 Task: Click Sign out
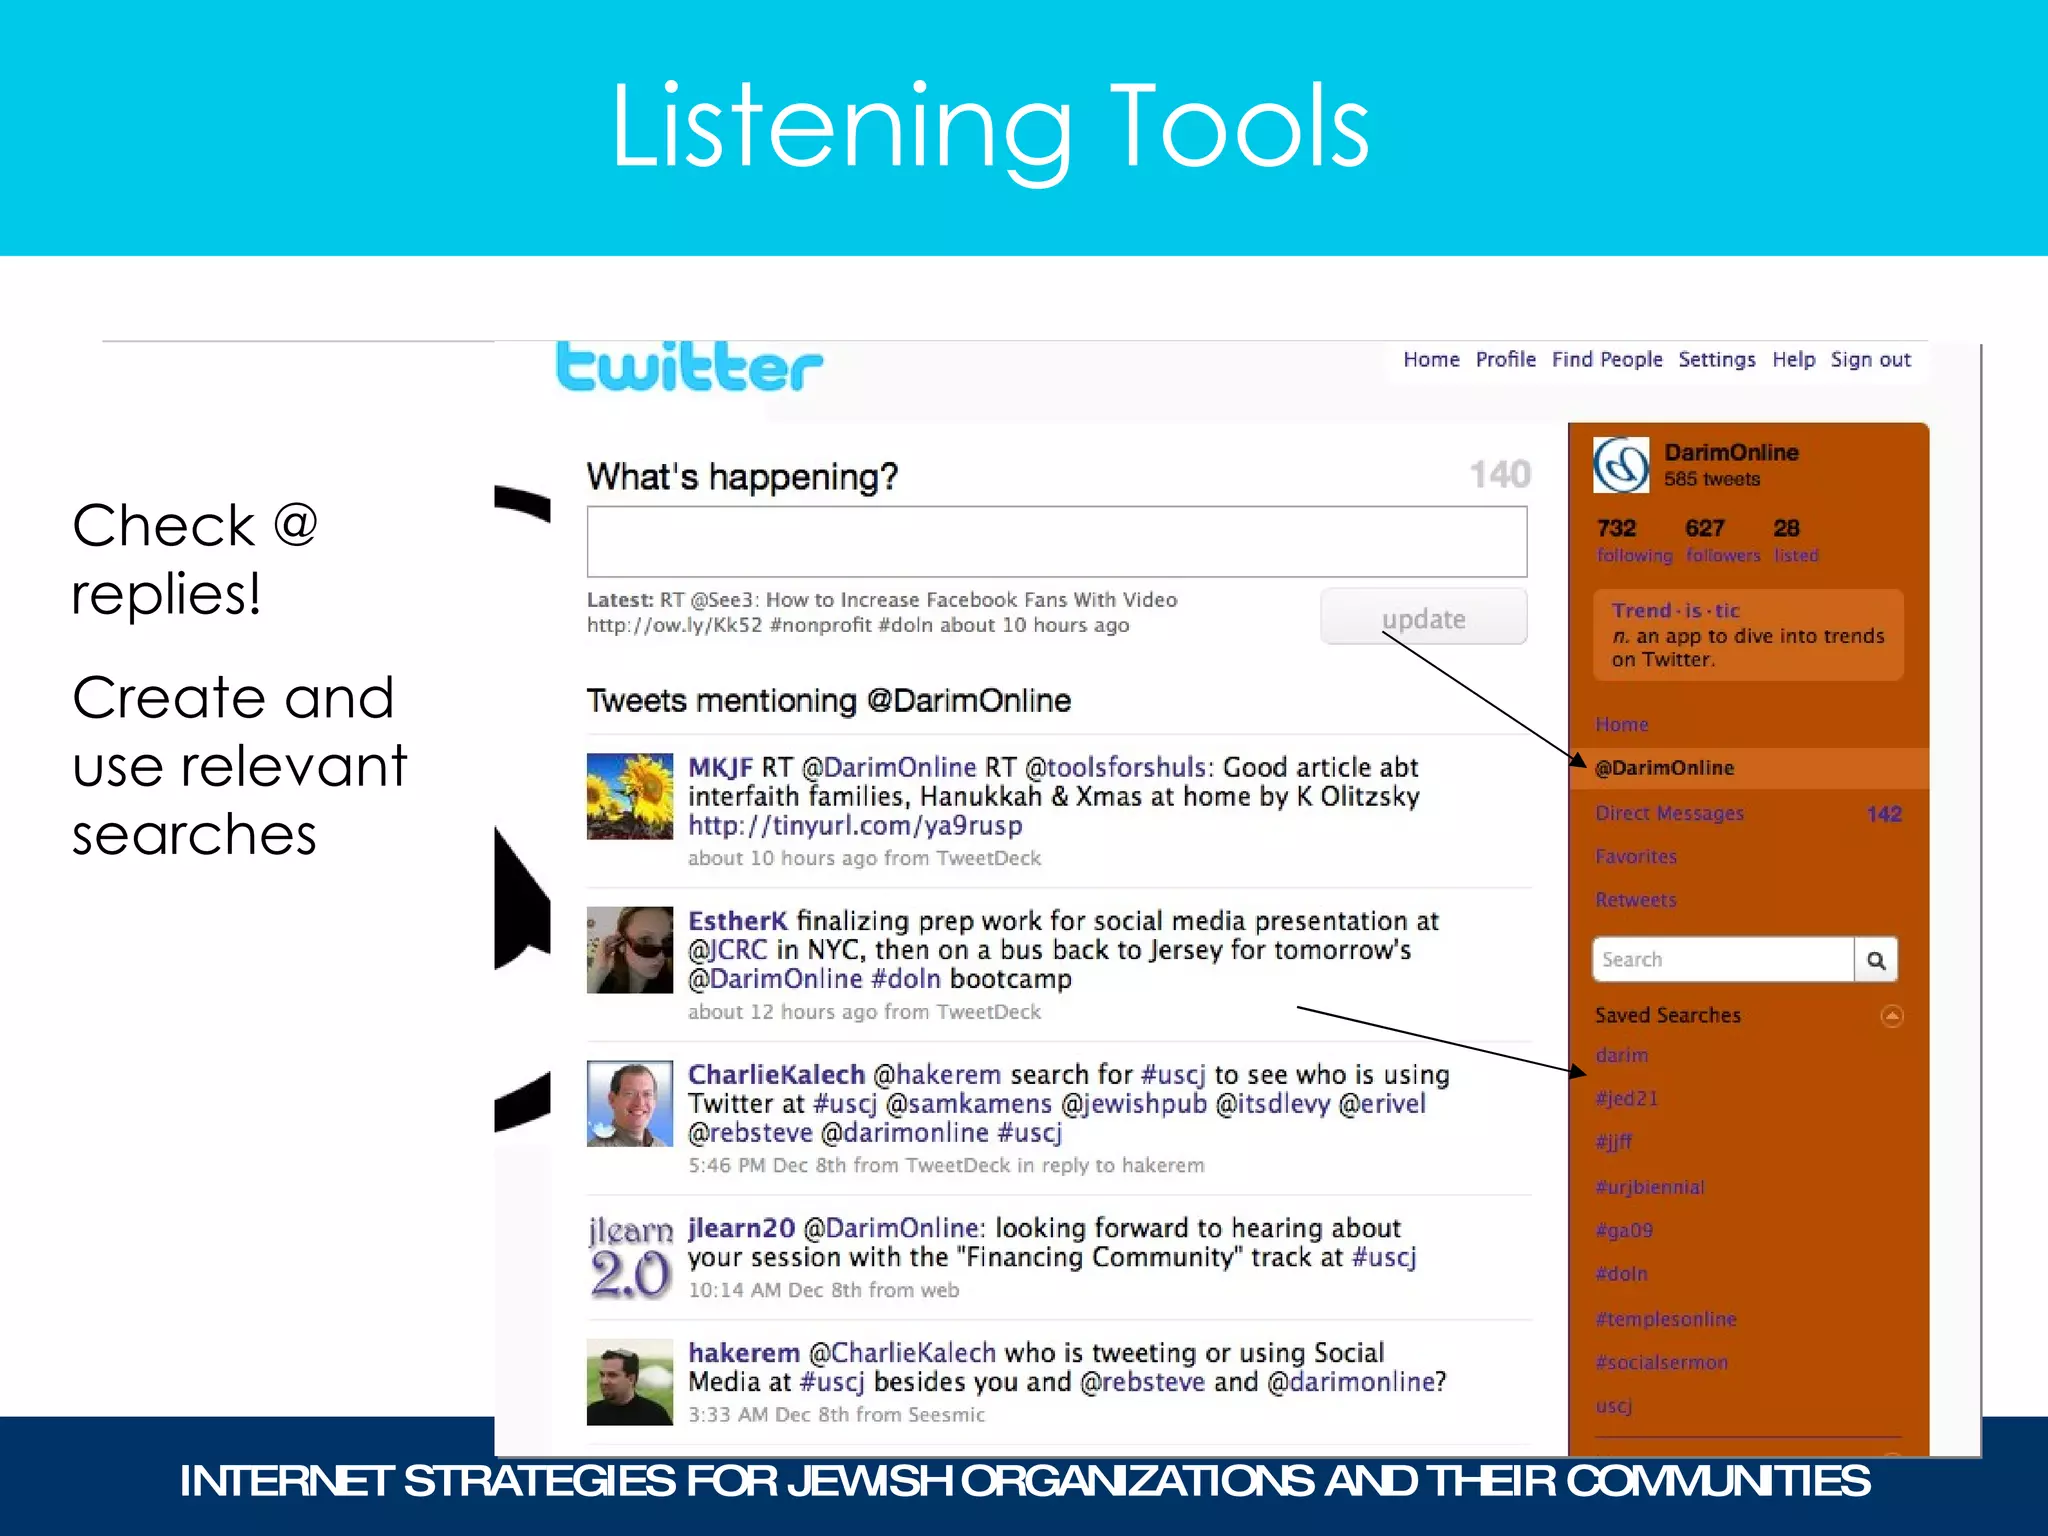(1871, 360)
